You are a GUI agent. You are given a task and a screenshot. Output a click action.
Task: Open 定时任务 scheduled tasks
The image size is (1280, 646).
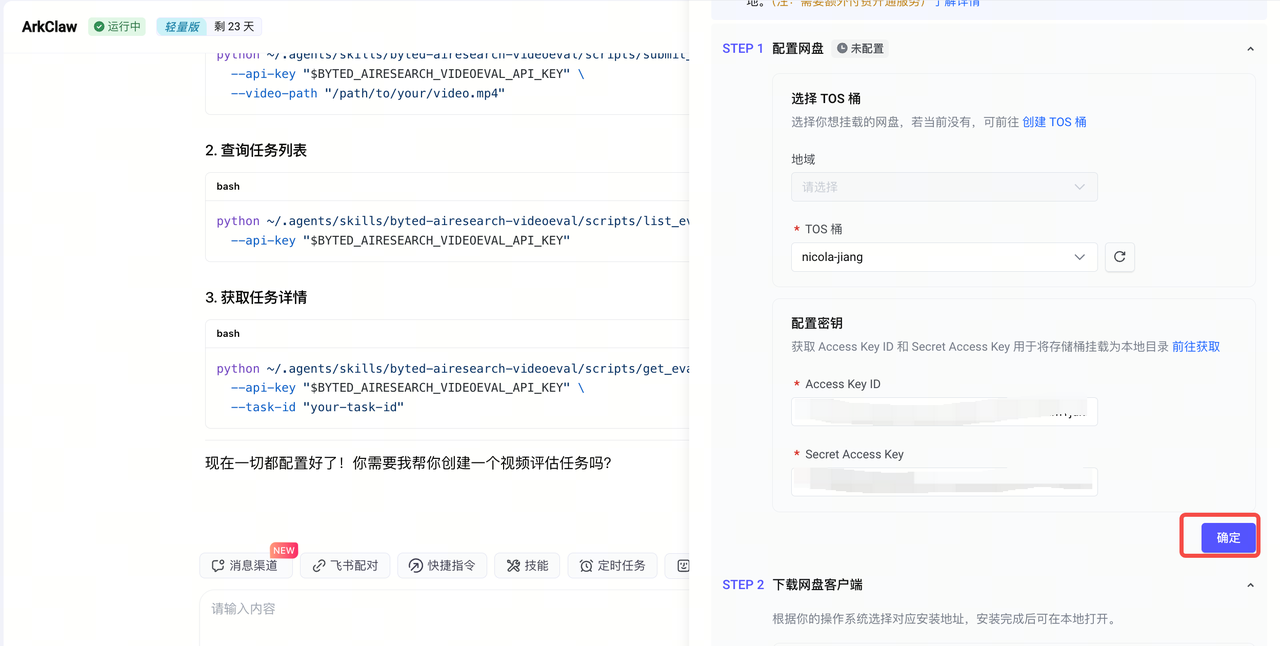tap(613, 566)
